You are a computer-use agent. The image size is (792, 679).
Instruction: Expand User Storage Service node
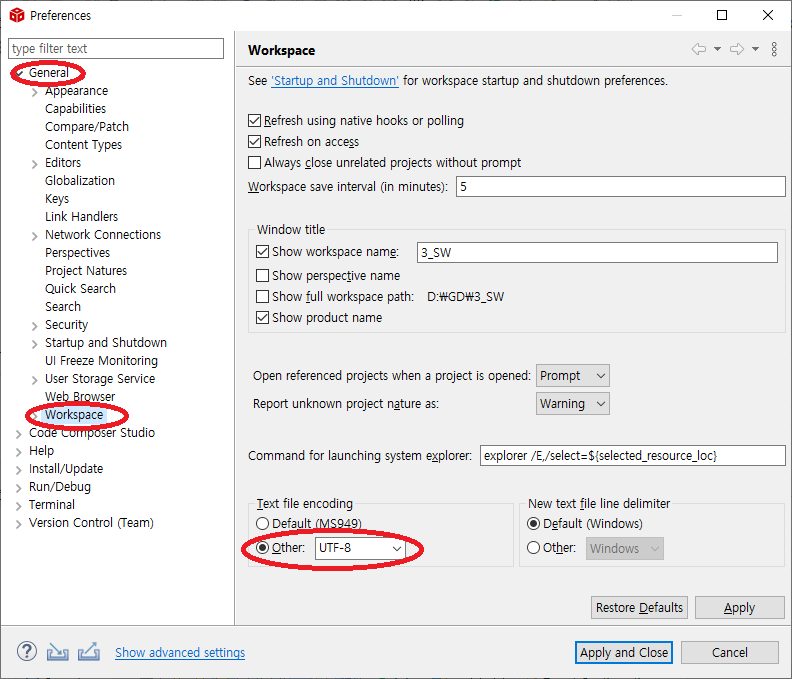(x=34, y=380)
